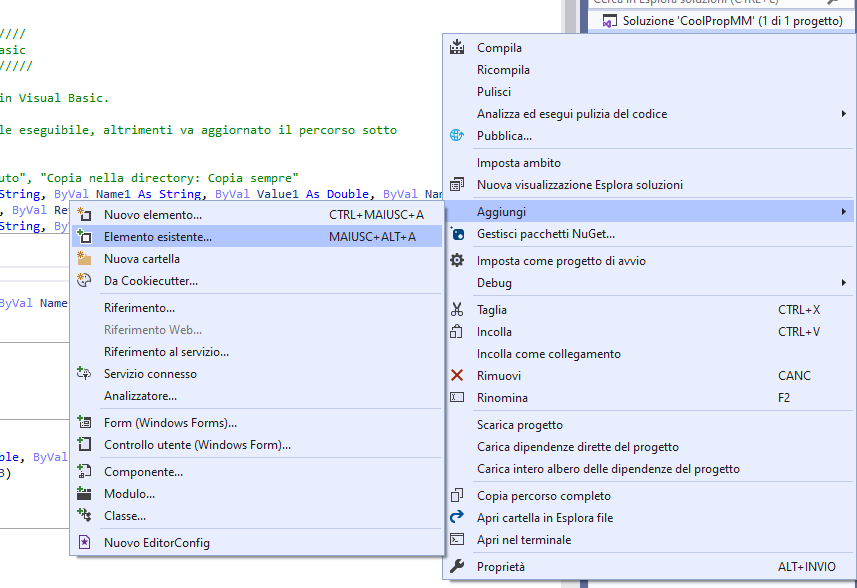Click the terminal icon for Apri nel terminale
Viewport: 857px width, 588px height.
pos(457,539)
